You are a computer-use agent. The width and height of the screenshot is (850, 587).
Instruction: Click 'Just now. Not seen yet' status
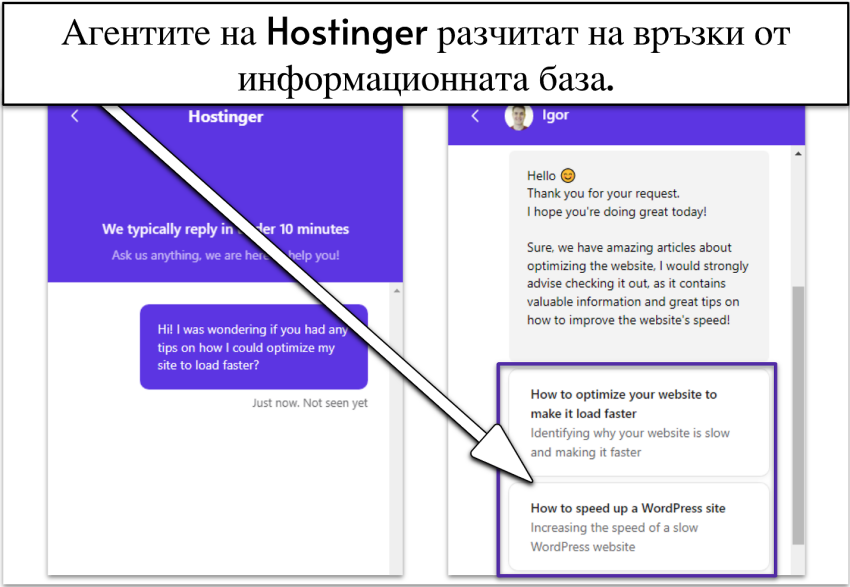[310, 403]
